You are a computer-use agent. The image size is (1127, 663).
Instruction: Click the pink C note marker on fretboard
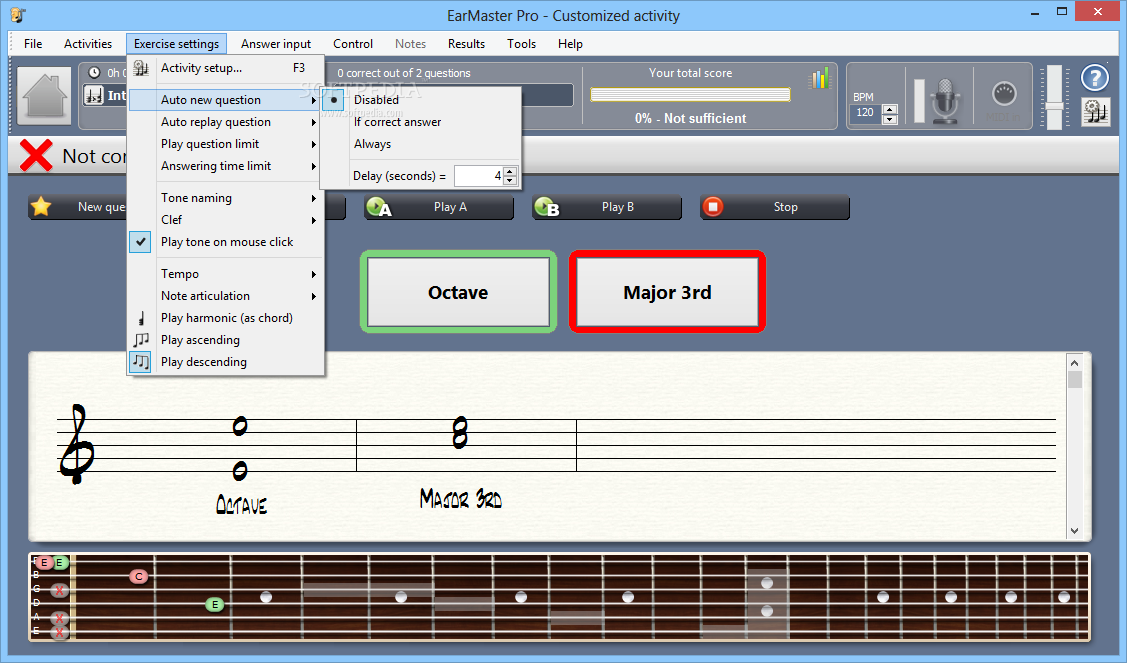[139, 576]
